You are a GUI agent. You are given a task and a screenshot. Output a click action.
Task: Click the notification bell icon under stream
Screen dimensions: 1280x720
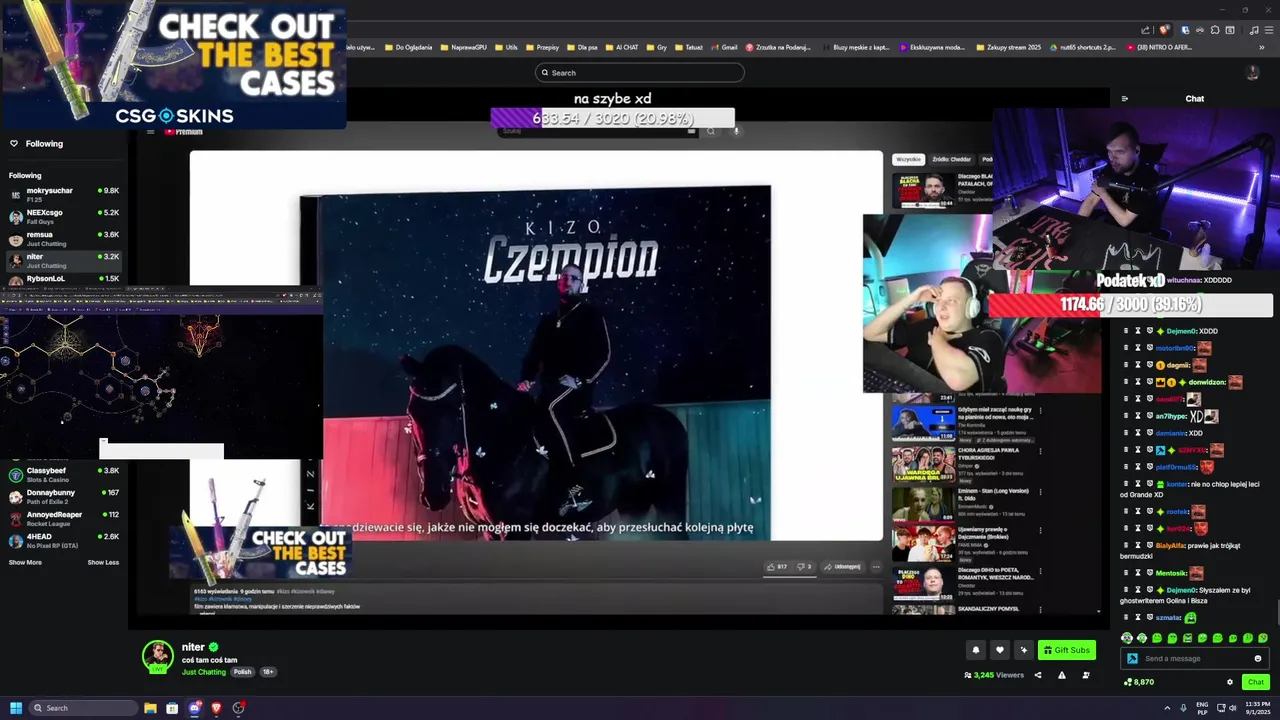[976, 650]
